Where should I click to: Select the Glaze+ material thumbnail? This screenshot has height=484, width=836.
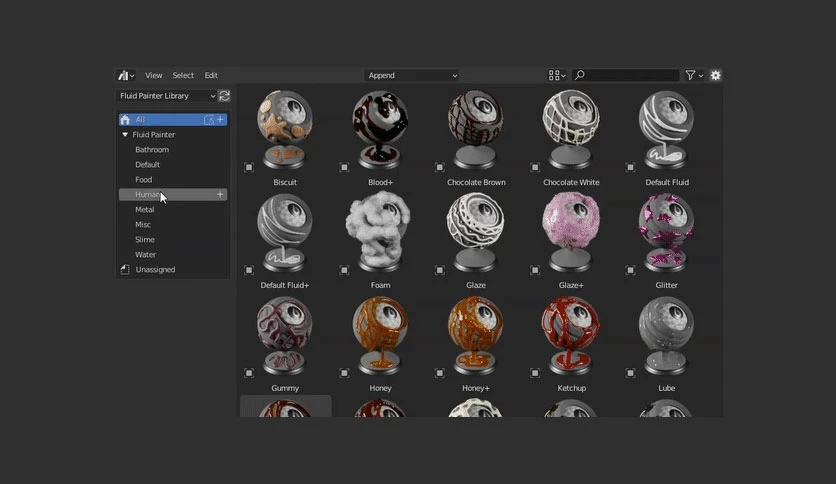point(571,233)
